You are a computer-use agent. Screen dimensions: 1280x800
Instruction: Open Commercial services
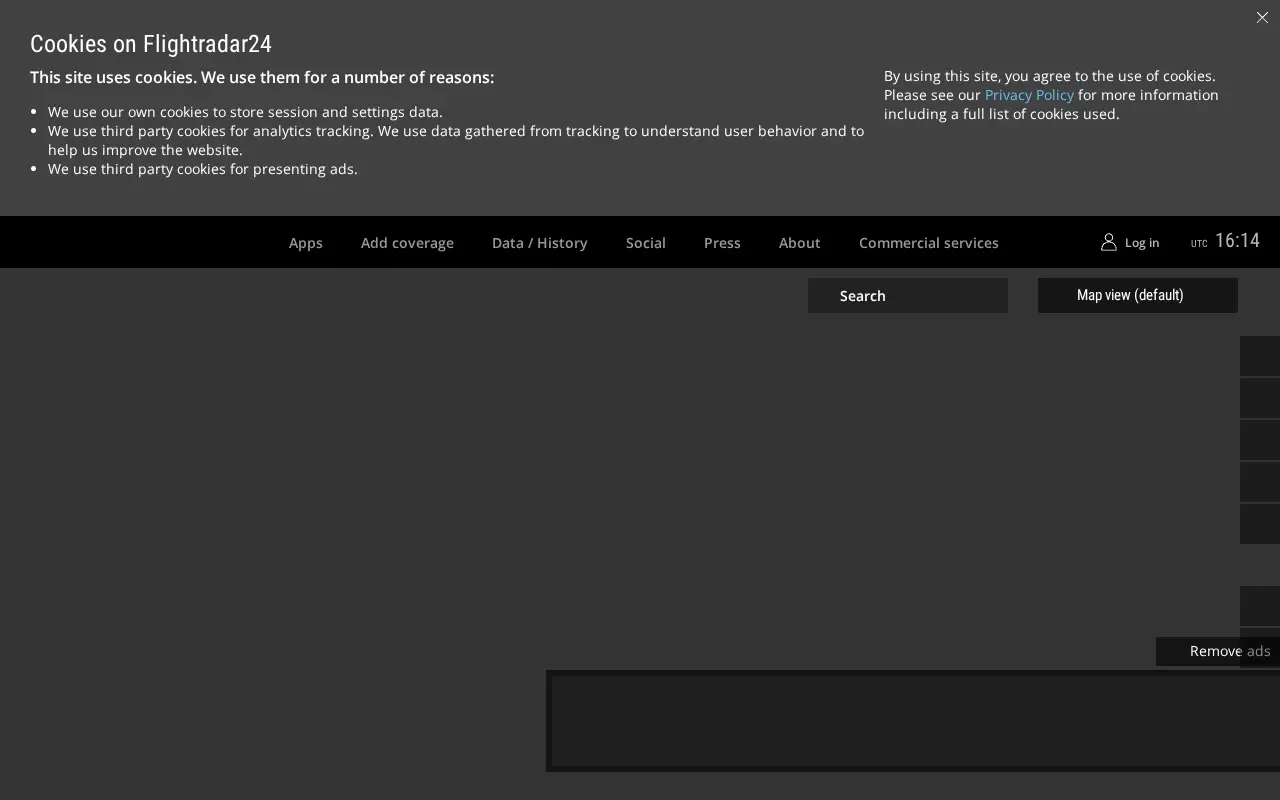click(929, 243)
